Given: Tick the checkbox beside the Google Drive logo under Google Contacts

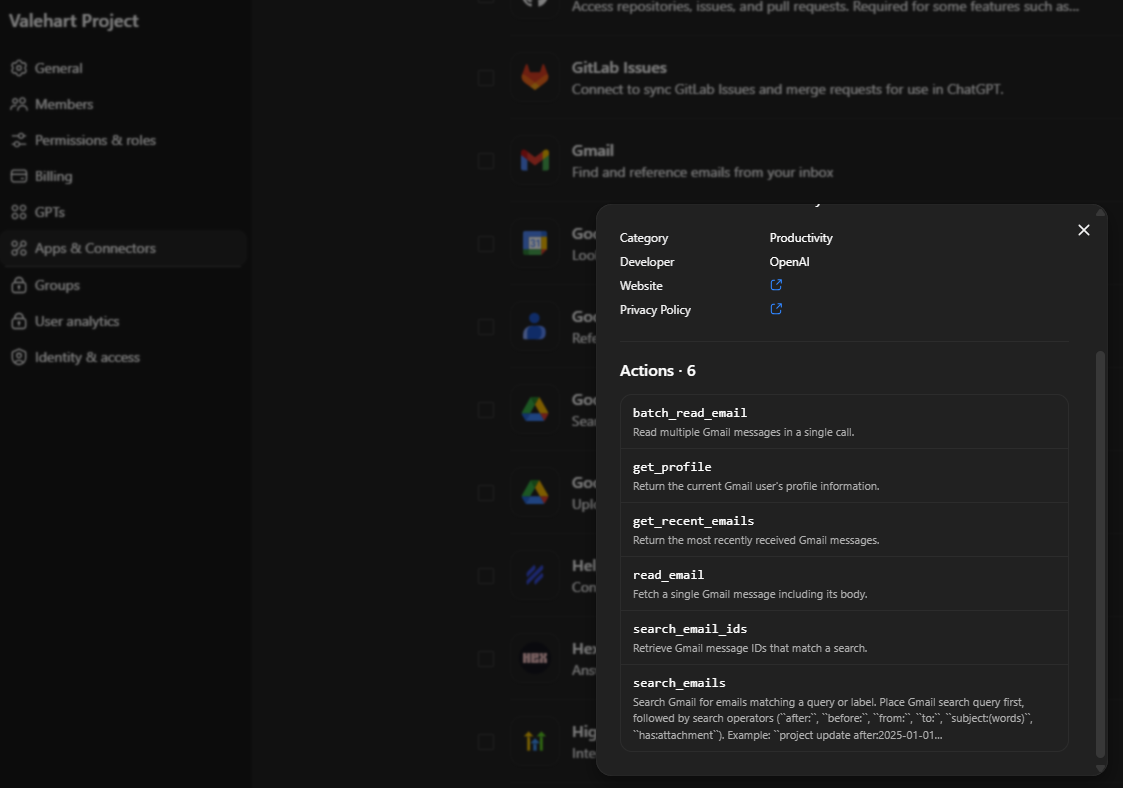Looking at the screenshot, I should click(486, 410).
